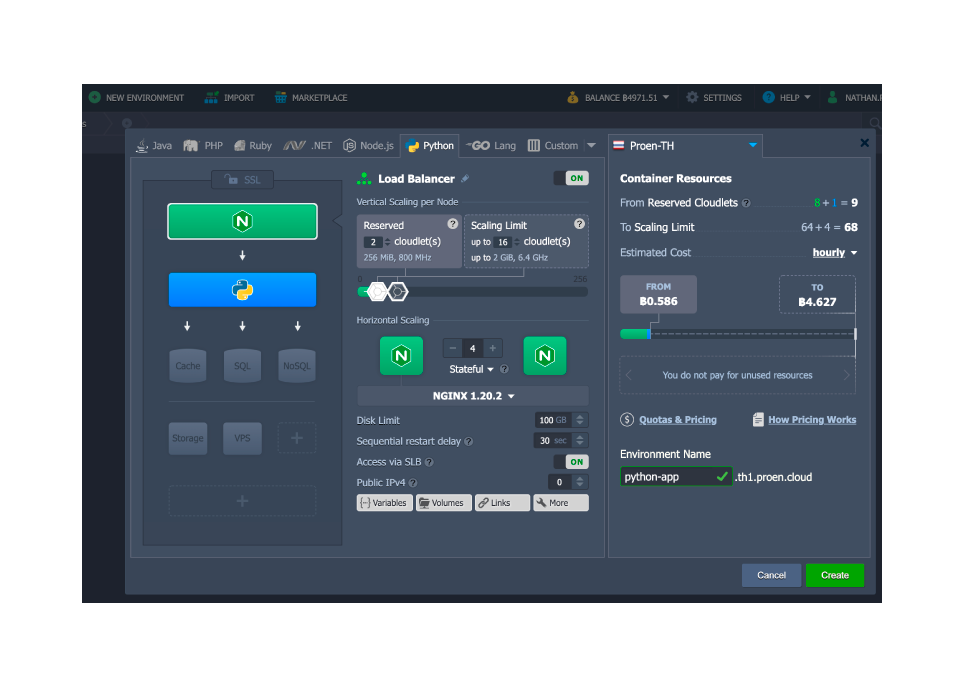Add a NoSQL database node

pos(297,366)
